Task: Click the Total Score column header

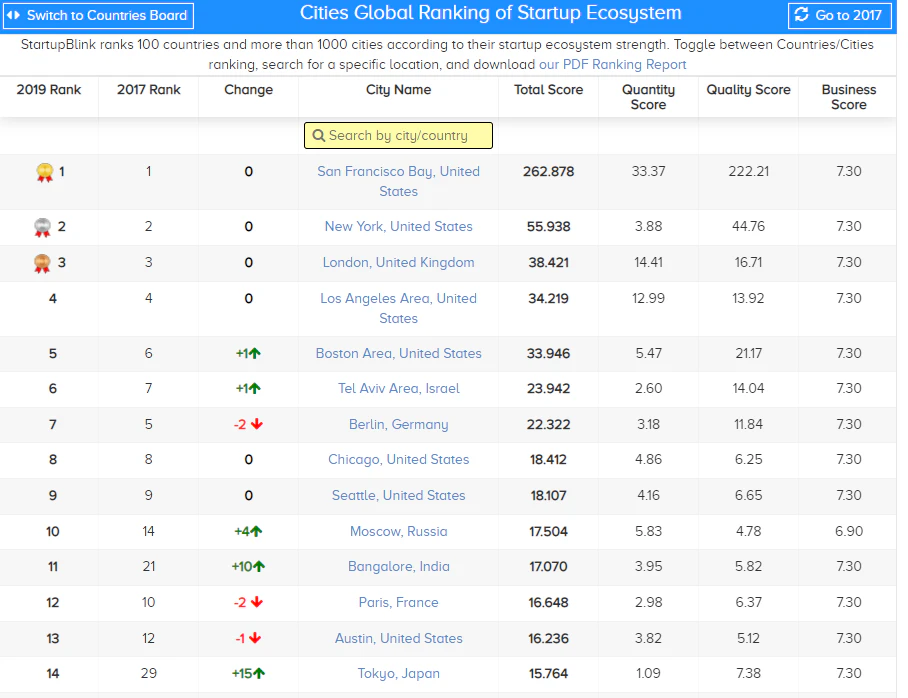Action: 548,89
